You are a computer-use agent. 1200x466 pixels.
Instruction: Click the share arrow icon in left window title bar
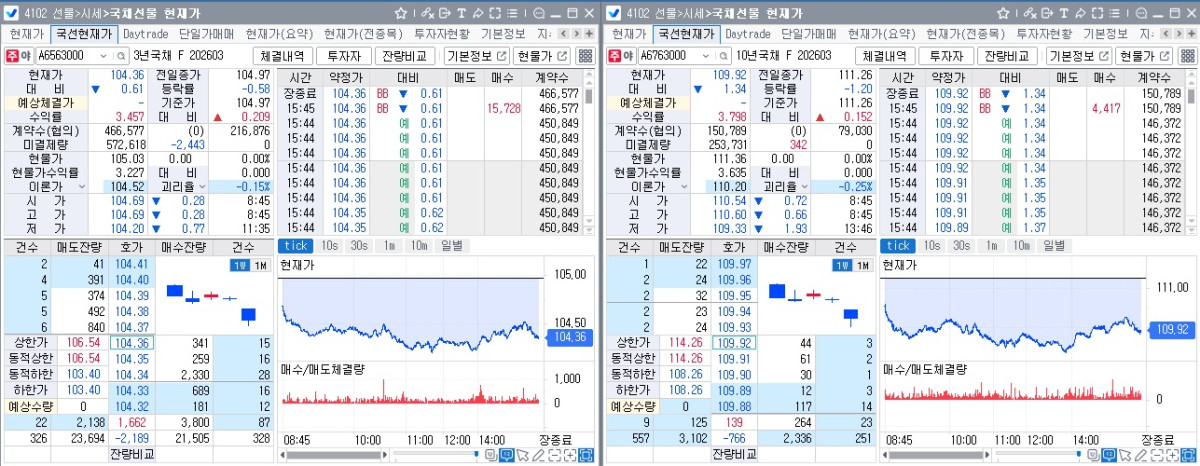click(478, 13)
